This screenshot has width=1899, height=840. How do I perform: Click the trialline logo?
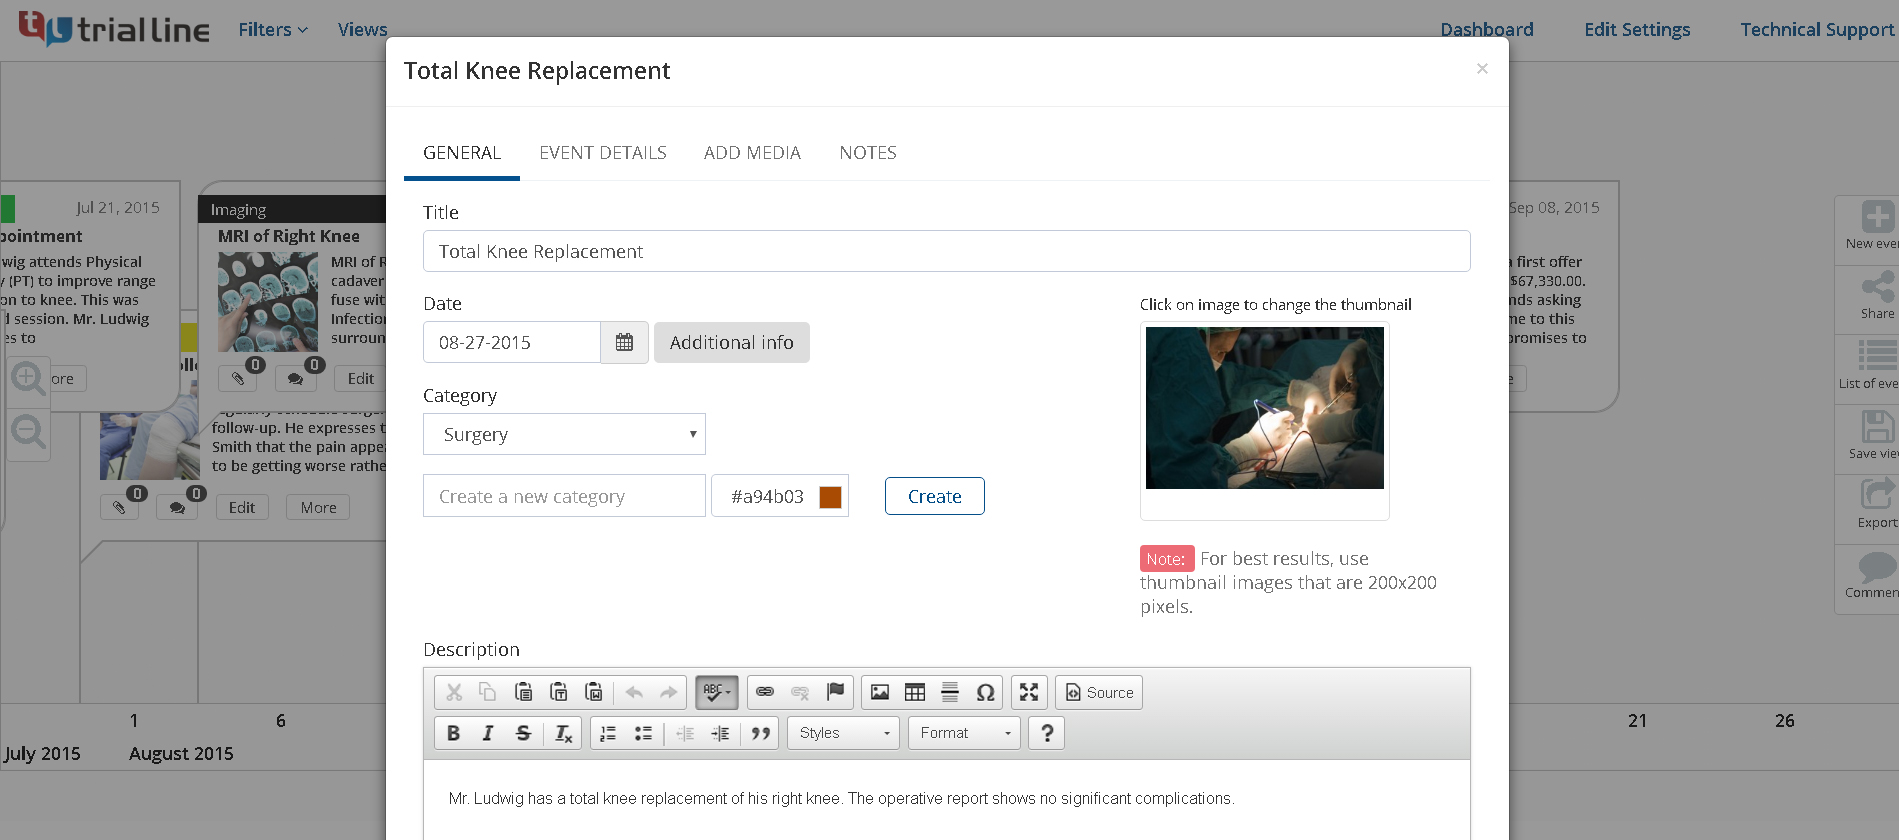(x=114, y=29)
